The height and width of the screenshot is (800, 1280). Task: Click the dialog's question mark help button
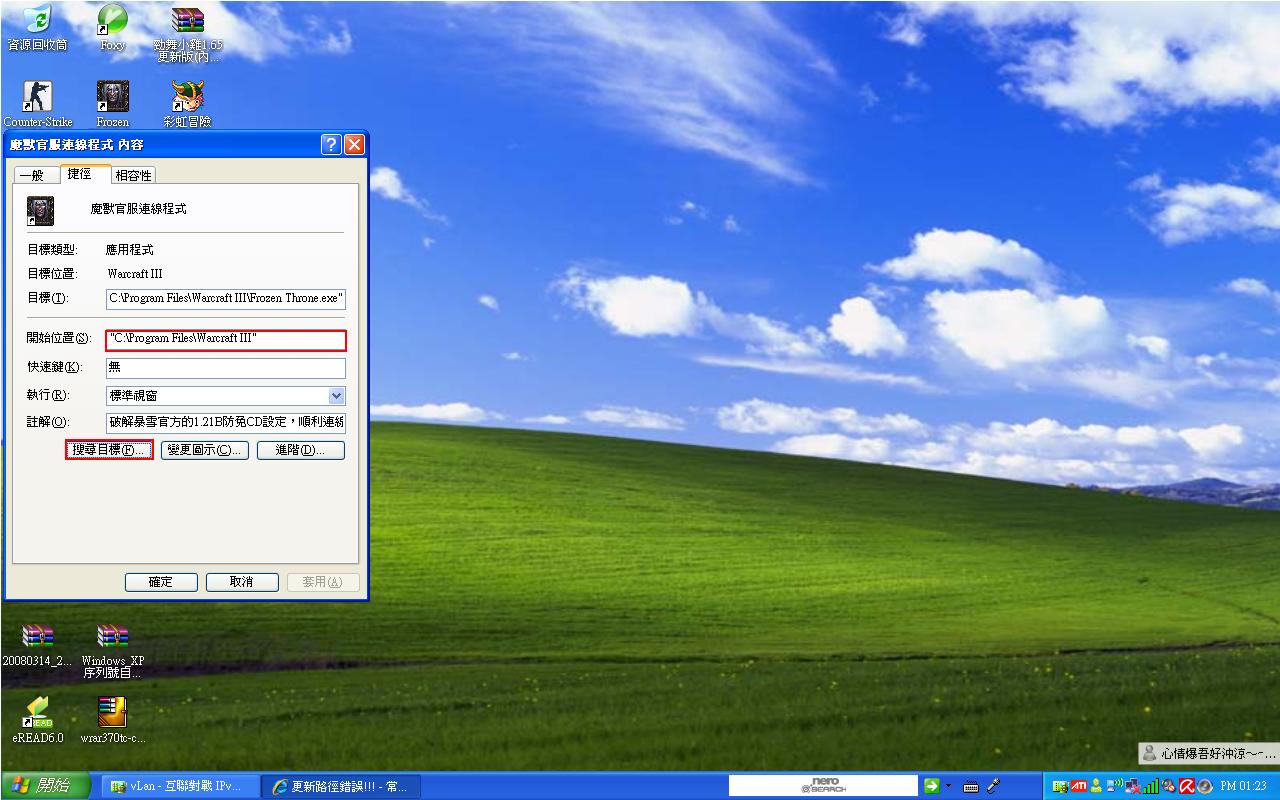(331, 145)
